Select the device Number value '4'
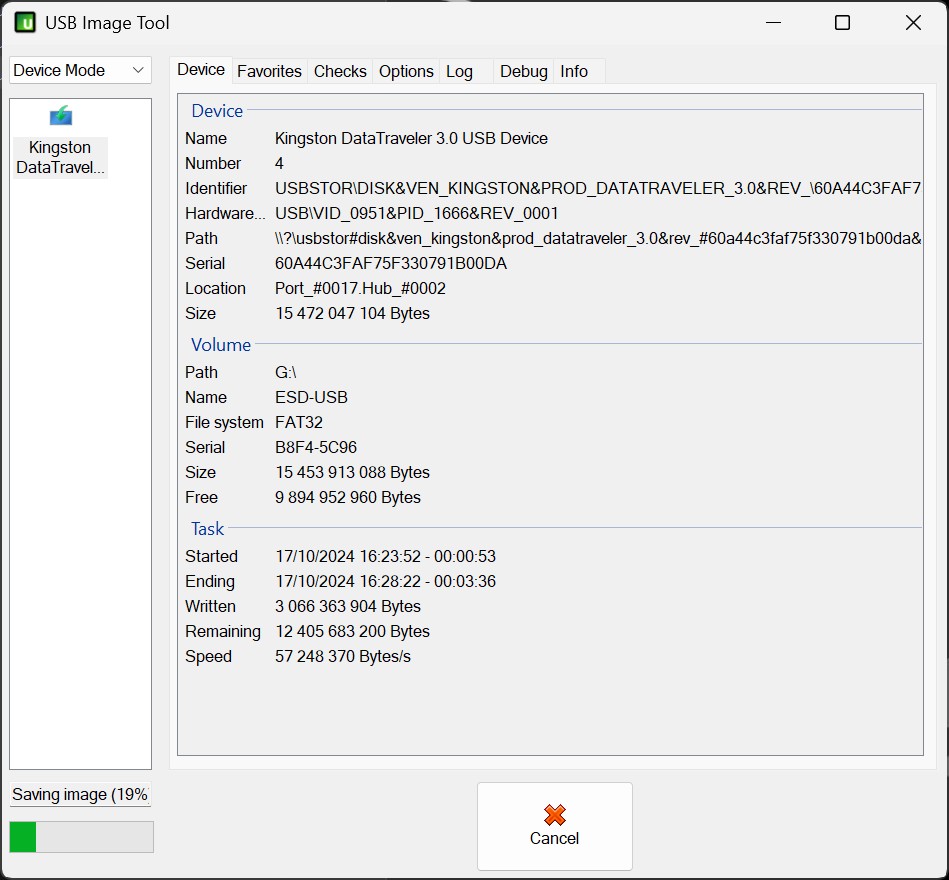The image size is (949, 880). [279, 163]
